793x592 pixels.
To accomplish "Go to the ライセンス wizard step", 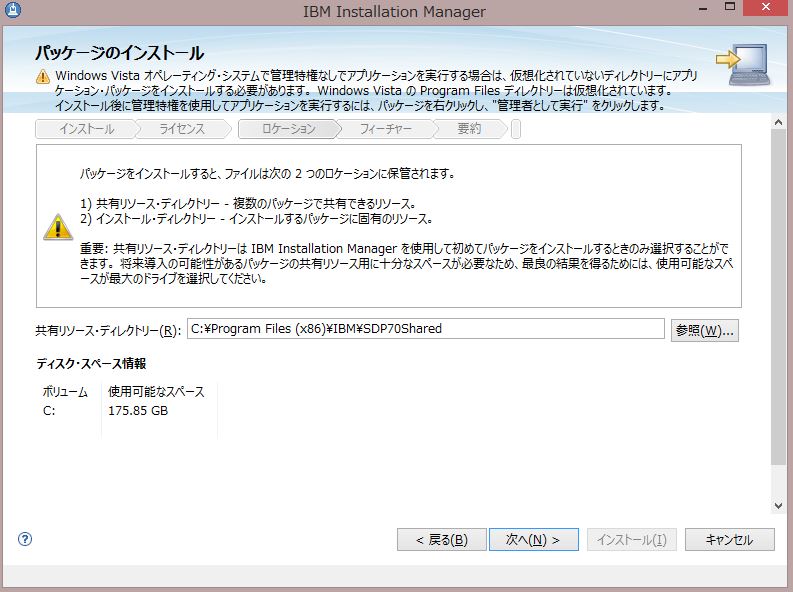I will [x=182, y=129].
